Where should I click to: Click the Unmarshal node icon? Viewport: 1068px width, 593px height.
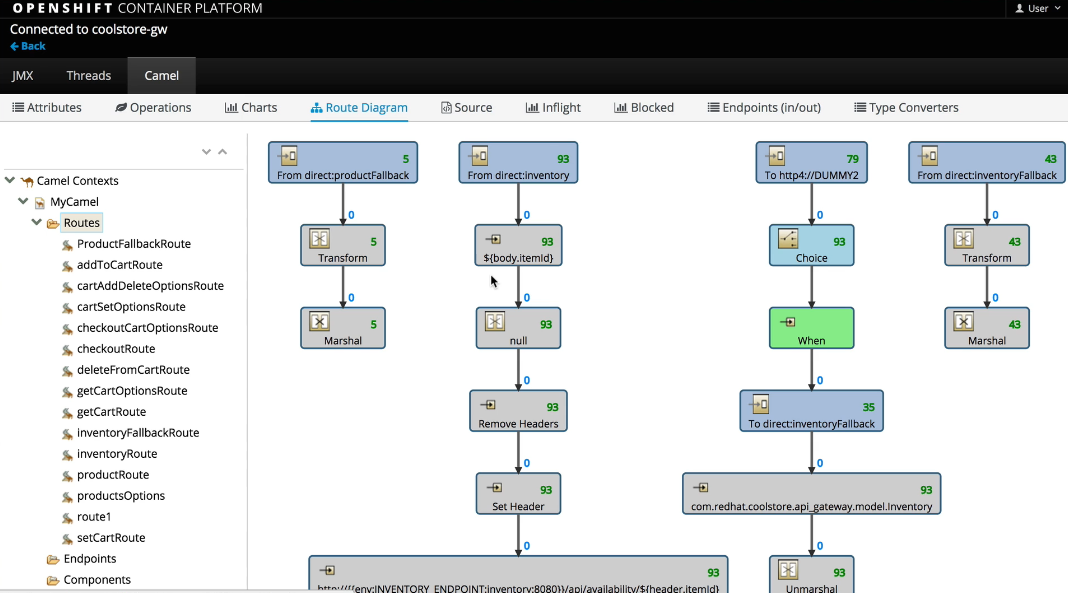point(788,571)
